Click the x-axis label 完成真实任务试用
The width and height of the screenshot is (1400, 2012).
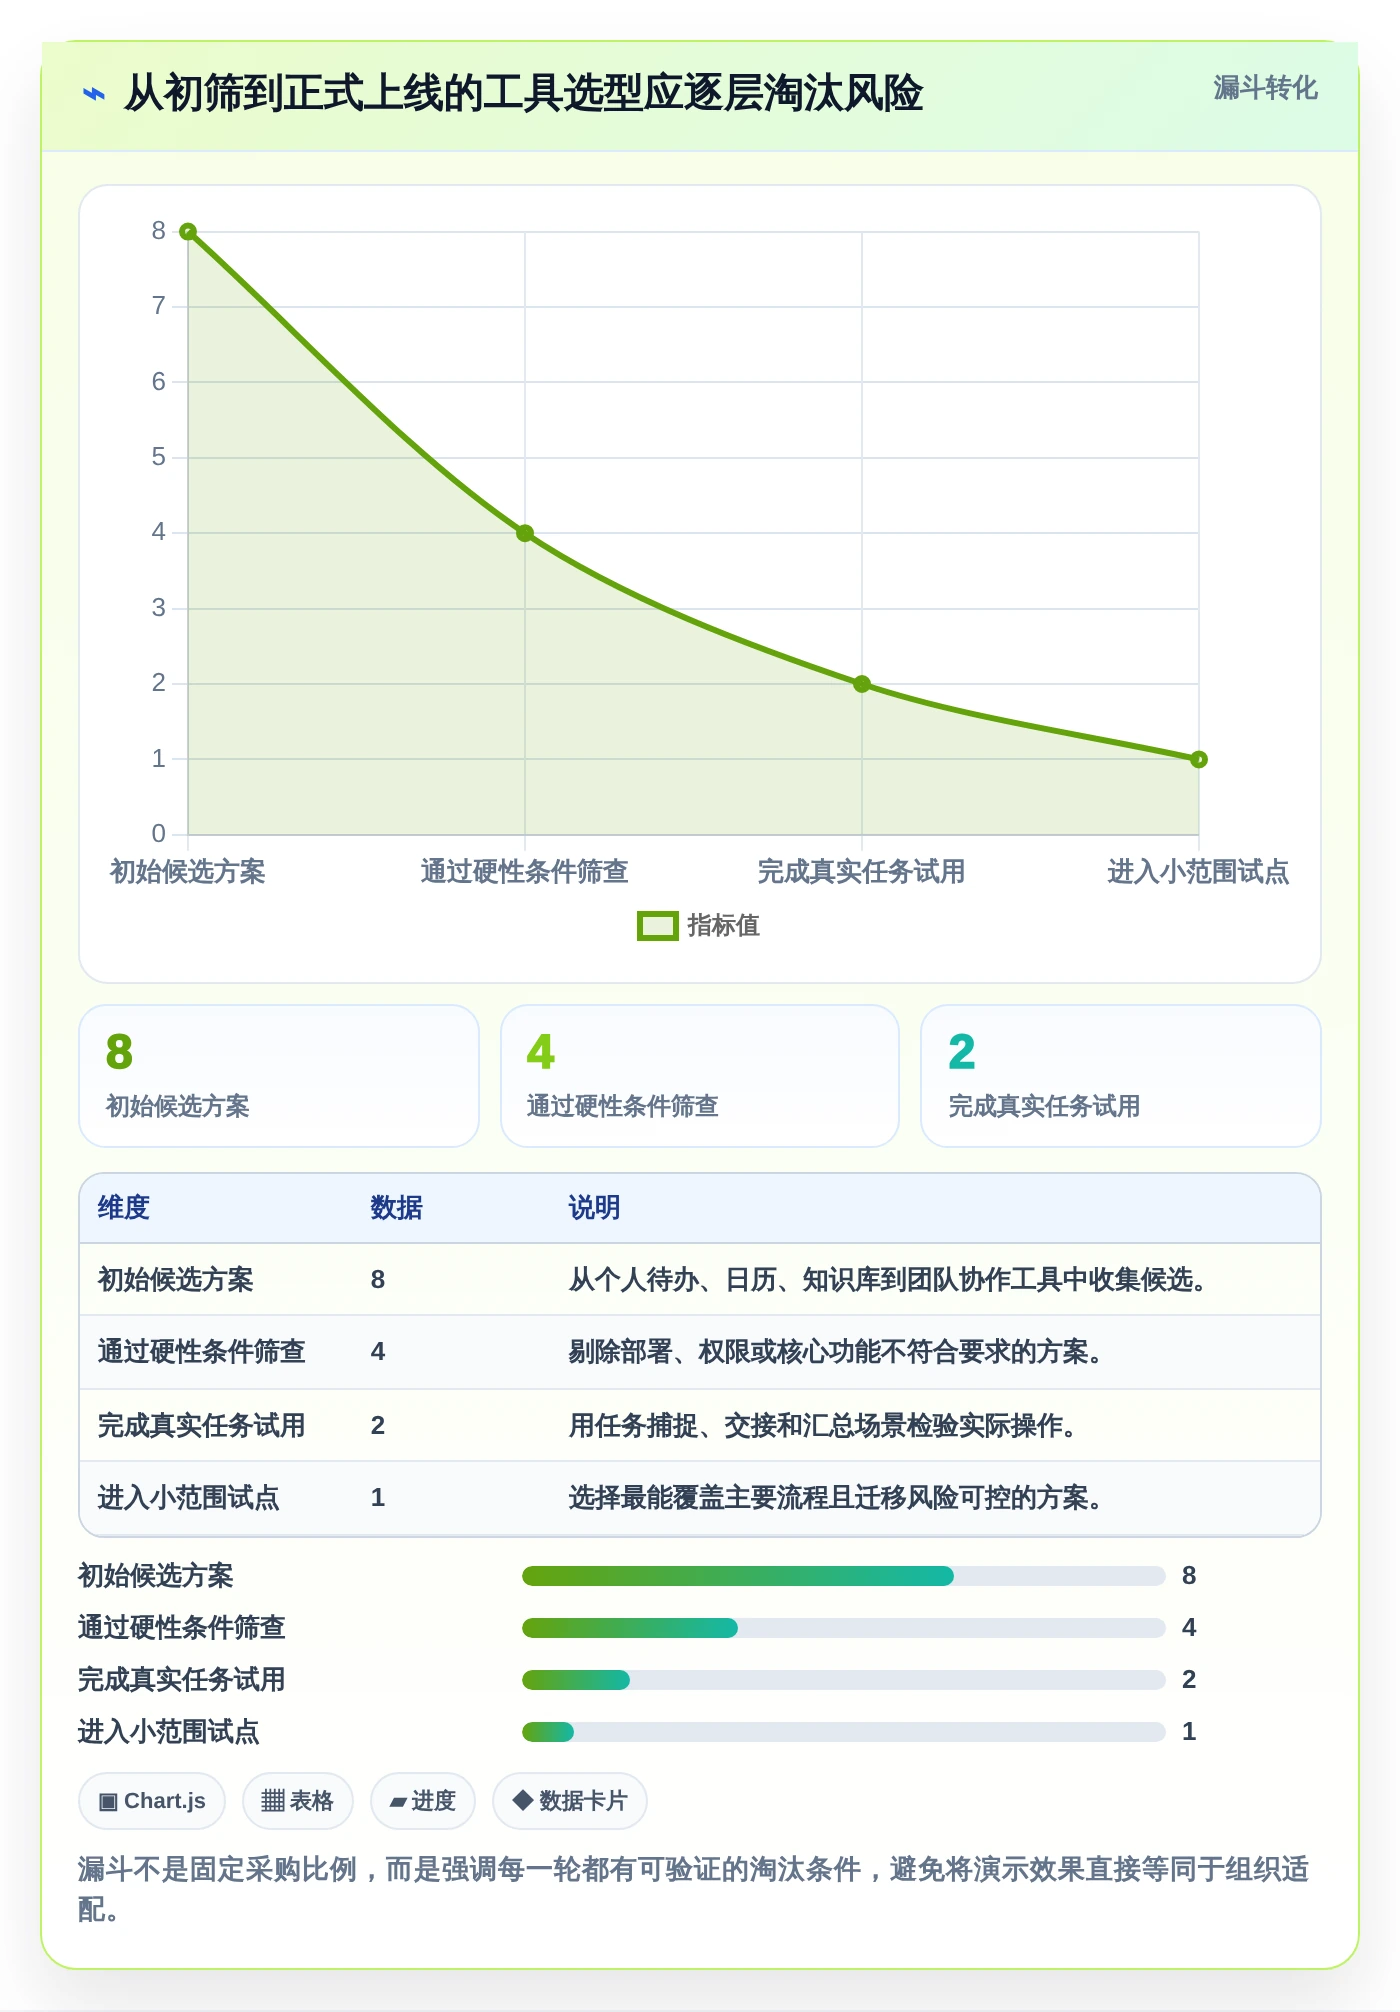point(862,872)
